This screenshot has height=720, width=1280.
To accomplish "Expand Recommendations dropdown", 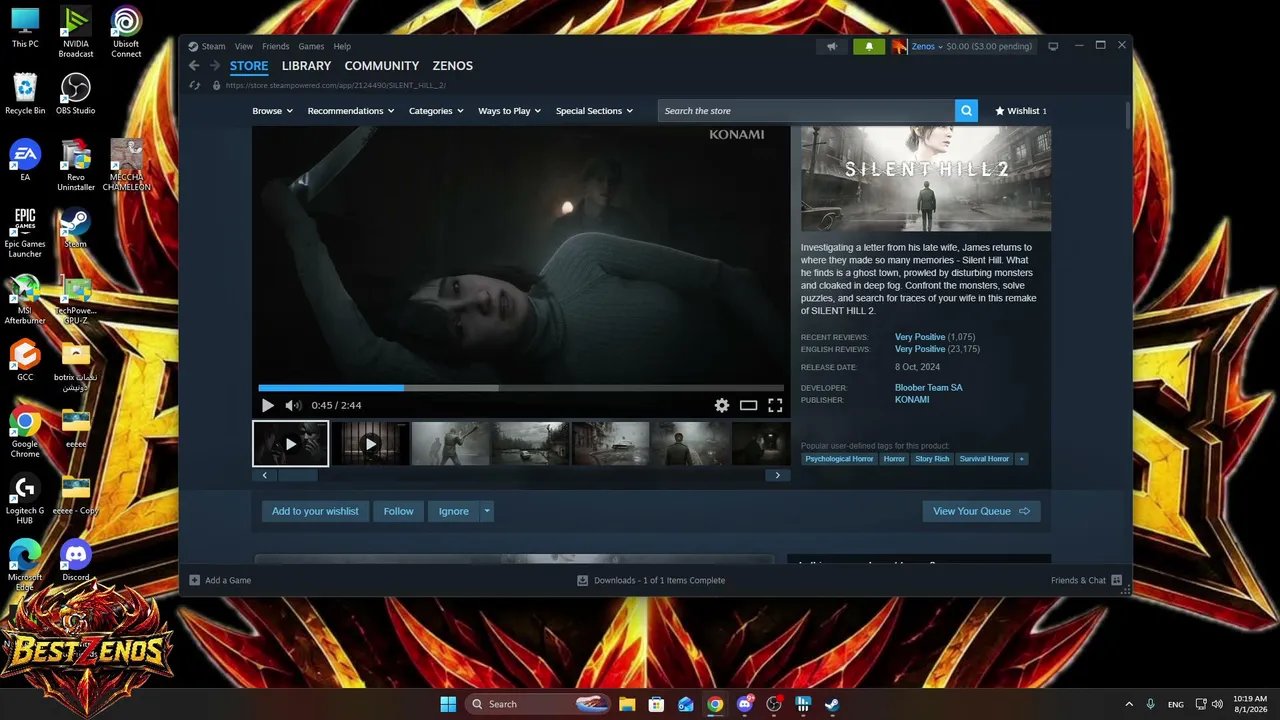I will [x=351, y=111].
